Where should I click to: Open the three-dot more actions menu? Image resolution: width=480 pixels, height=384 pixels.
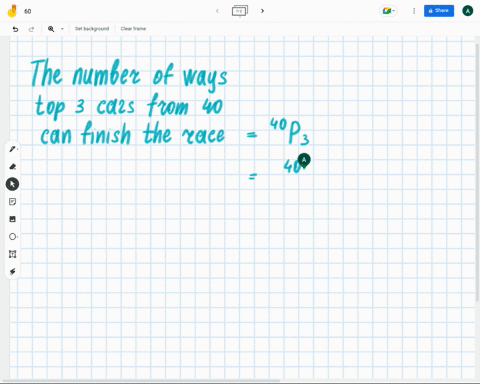(414, 11)
